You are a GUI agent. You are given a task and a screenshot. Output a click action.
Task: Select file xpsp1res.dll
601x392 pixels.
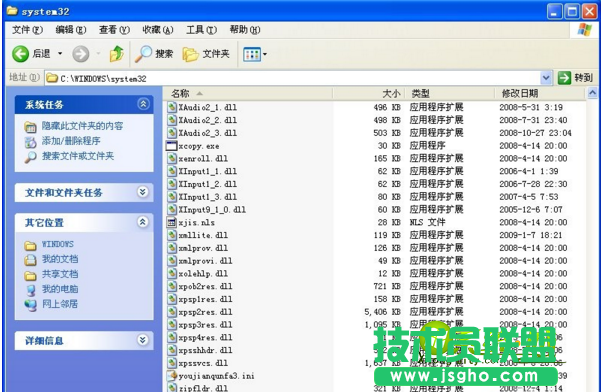205,299
